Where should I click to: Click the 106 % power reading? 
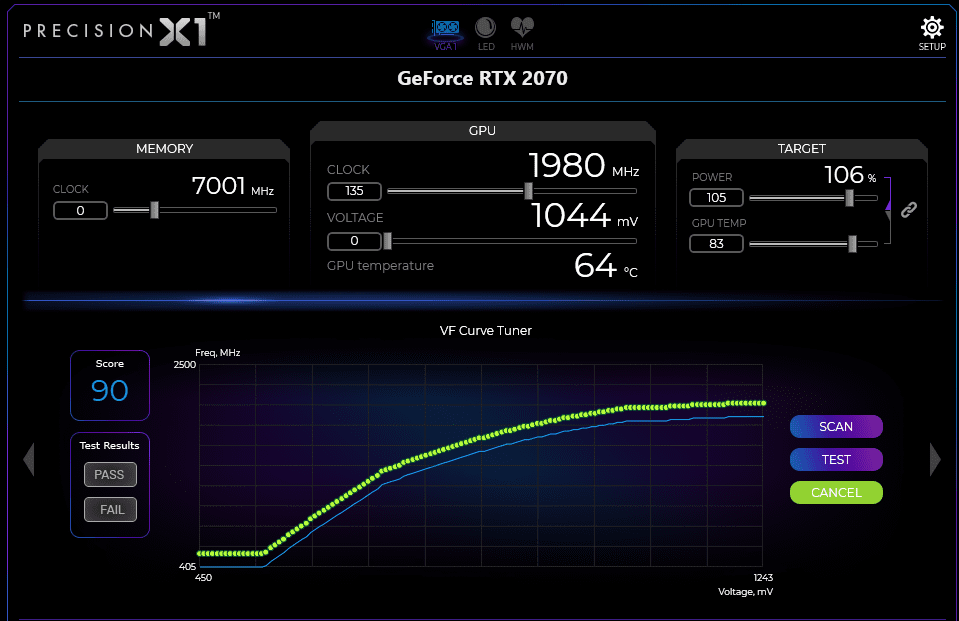coord(850,175)
